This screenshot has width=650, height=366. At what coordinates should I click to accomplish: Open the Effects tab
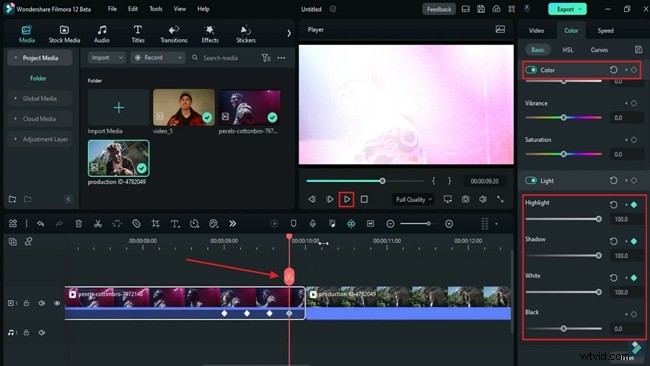click(x=210, y=34)
